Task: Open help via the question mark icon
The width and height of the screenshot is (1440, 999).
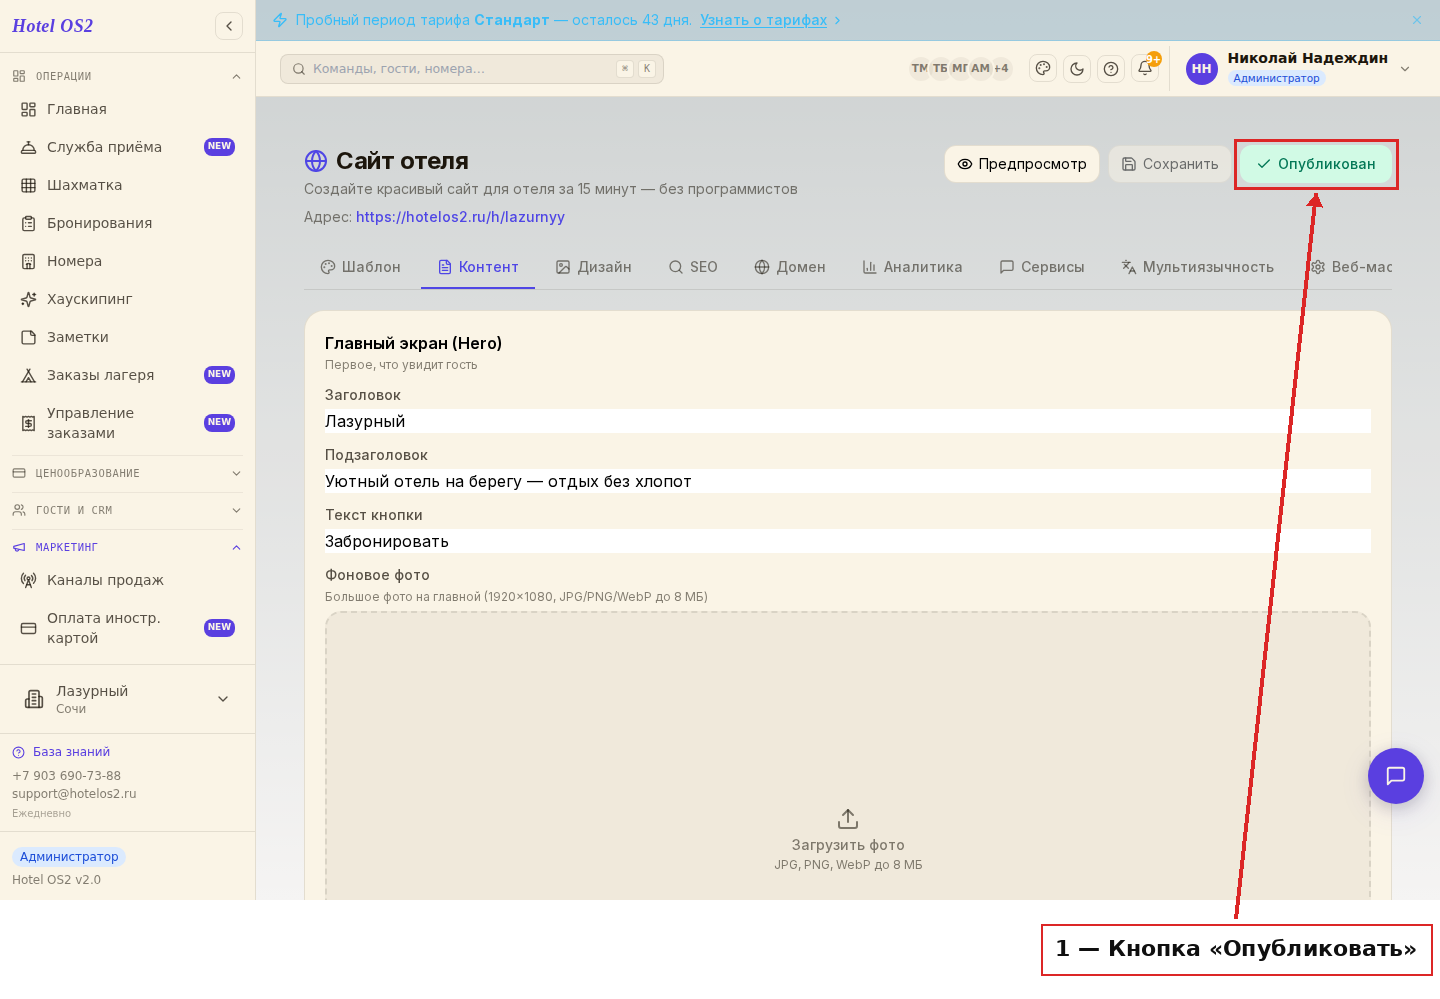Action: 1111,69
